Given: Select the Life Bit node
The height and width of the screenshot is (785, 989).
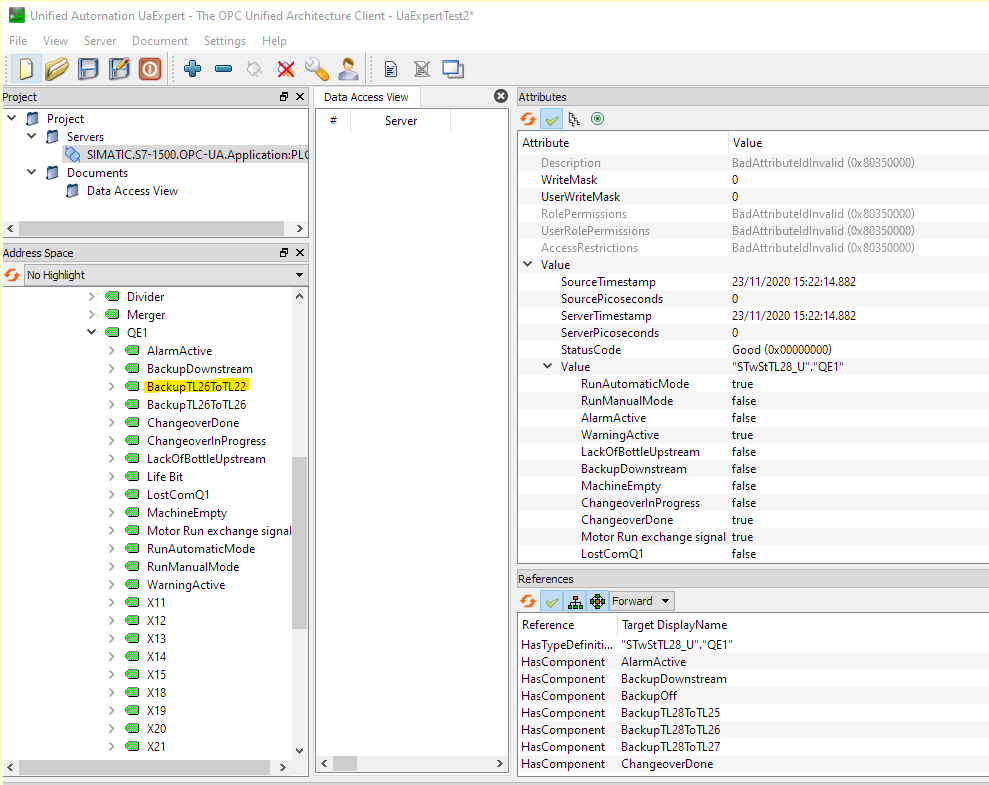Looking at the screenshot, I should pyautogui.click(x=165, y=477).
